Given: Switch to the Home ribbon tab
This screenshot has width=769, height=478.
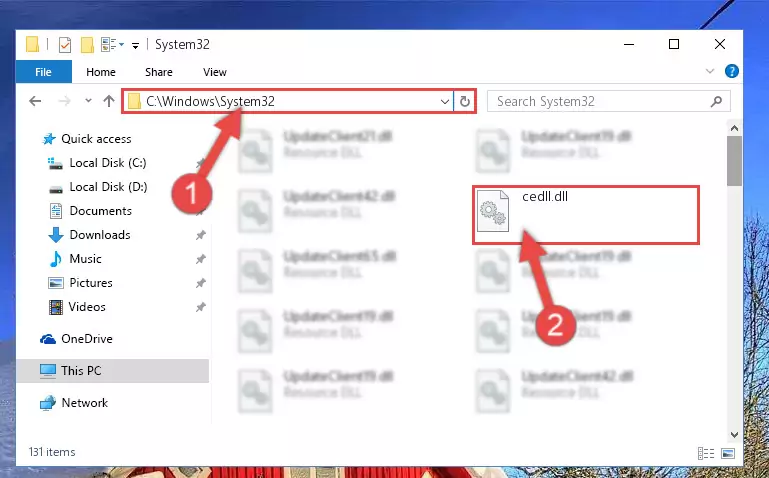Looking at the screenshot, I should coord(101,72).
